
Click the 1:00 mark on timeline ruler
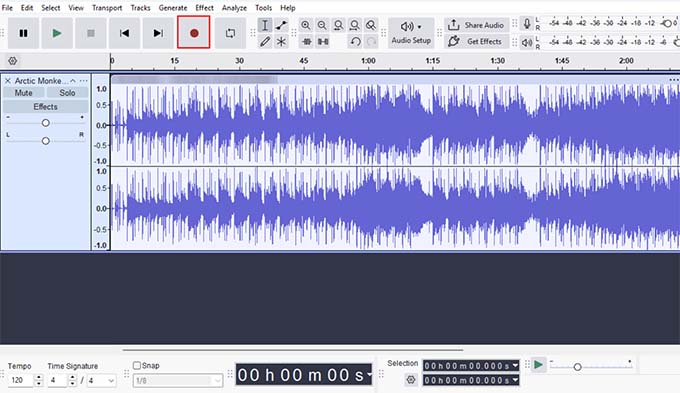[x=368, y=61]
